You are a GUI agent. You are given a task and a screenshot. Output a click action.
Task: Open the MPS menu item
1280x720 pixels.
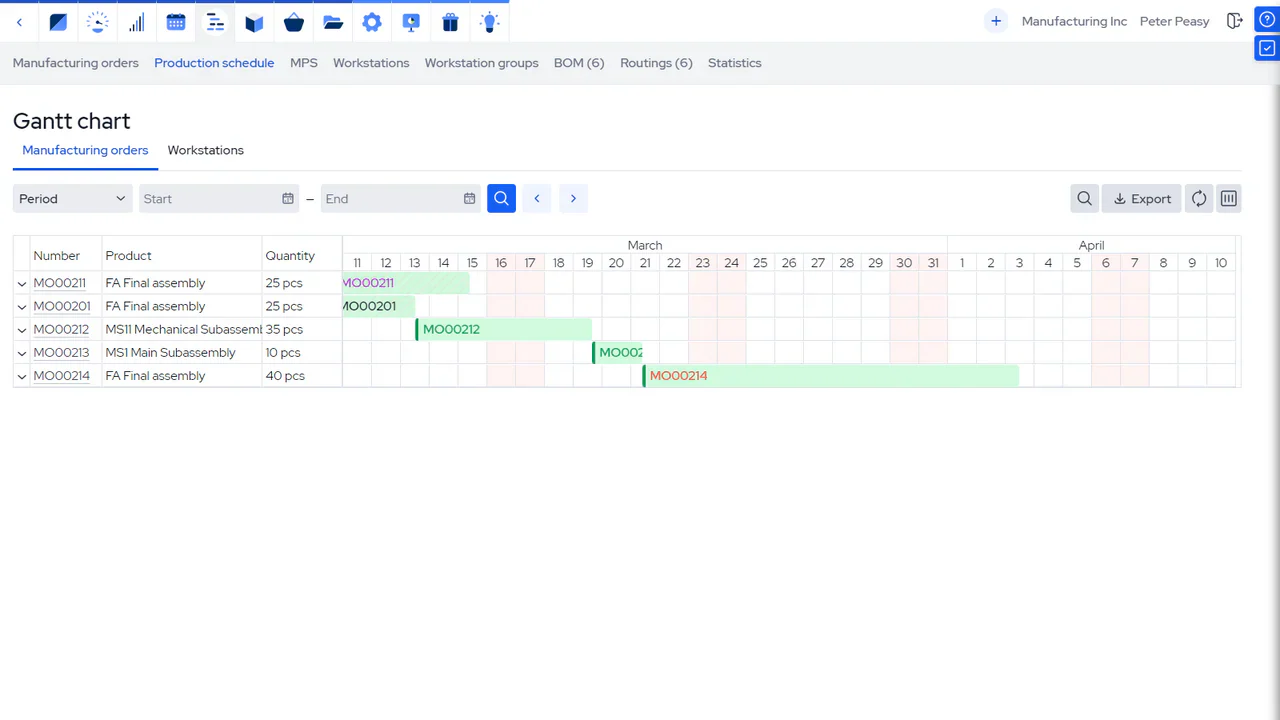tap(304, 63)
